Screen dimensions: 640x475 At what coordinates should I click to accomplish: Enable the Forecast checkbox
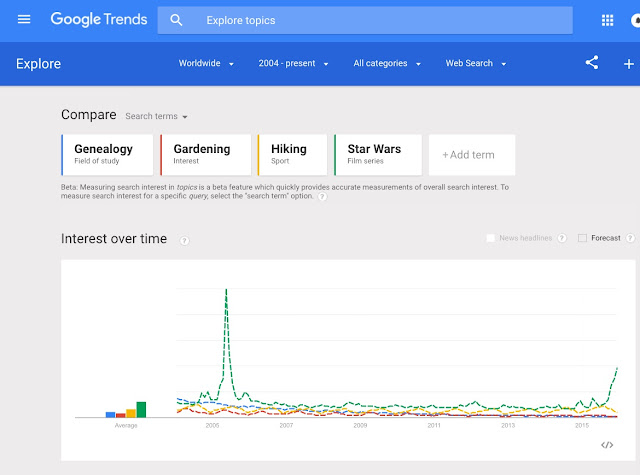(582, 238)
